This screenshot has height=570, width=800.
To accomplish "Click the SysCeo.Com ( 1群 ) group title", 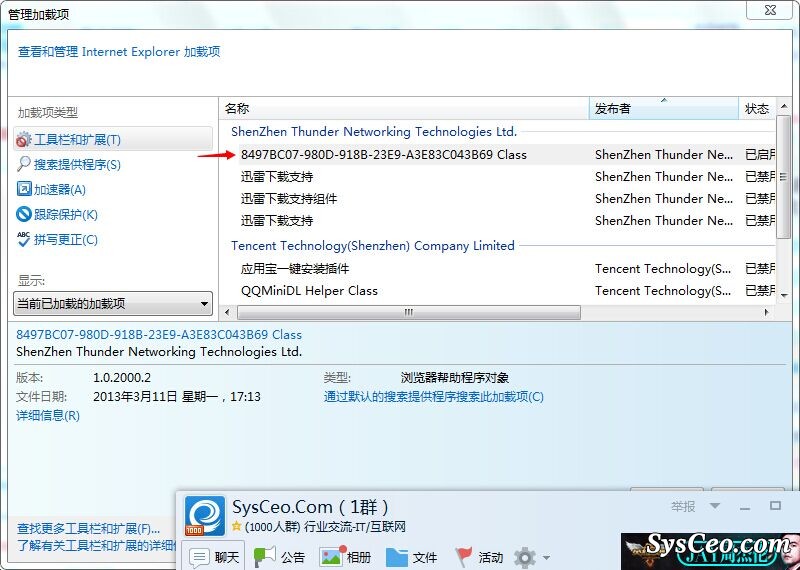I will pos(310,507).
